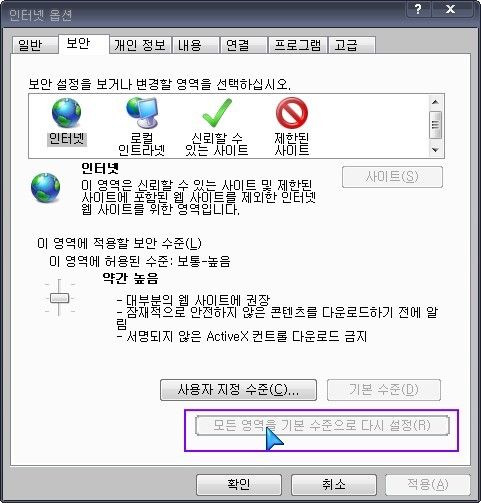Image resolution: width=481 pixels, height=503 pixels.
Task: Click the security level slider handle
Action: coord(59,298)
